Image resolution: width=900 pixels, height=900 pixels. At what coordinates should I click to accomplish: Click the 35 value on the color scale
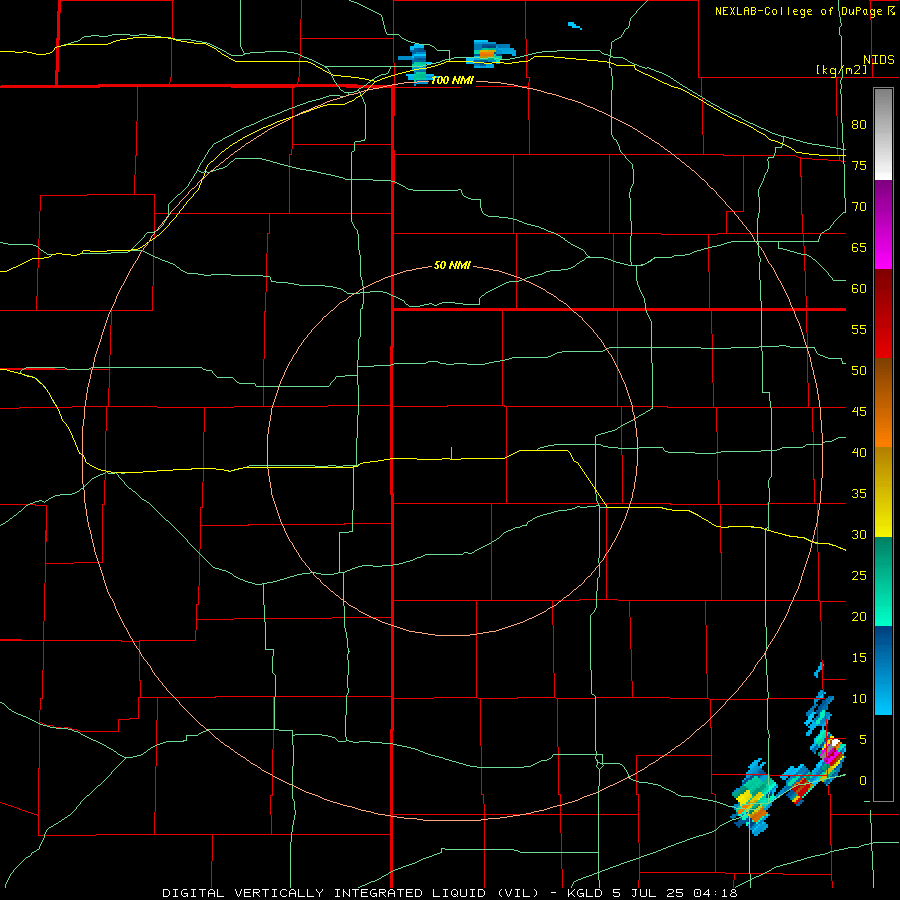coord(859,494)
